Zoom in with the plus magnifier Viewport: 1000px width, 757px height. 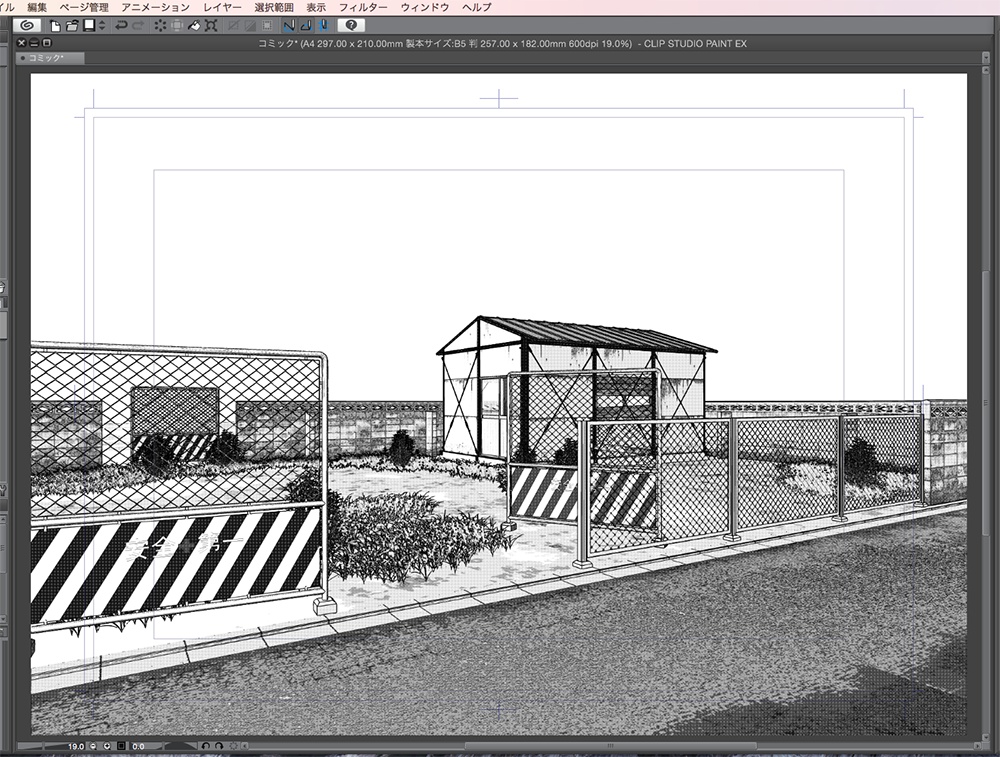107,746
